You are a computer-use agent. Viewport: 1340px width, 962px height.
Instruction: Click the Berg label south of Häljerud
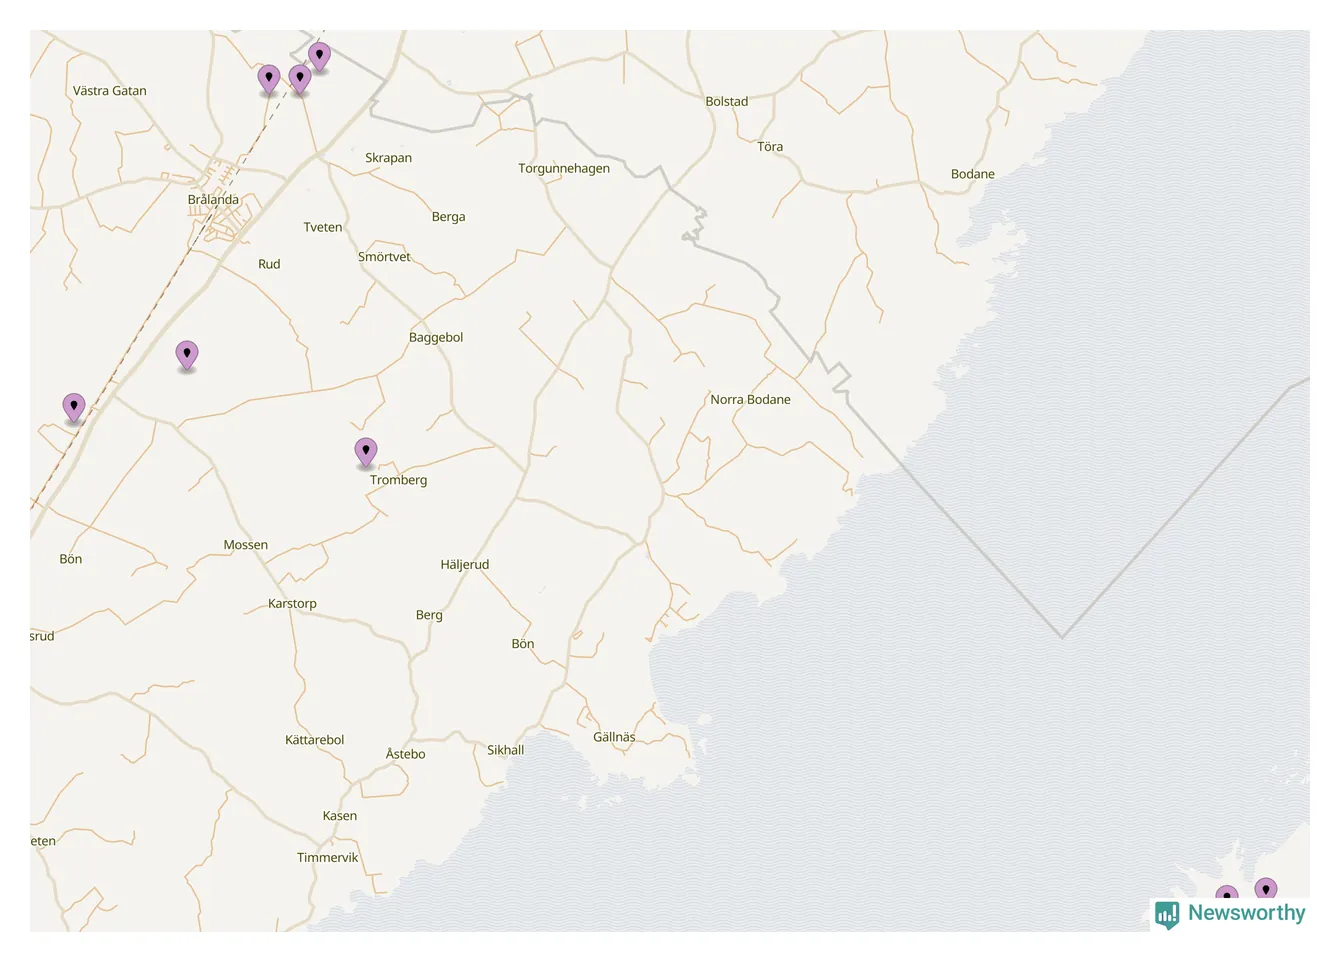(x=429, y=615)
